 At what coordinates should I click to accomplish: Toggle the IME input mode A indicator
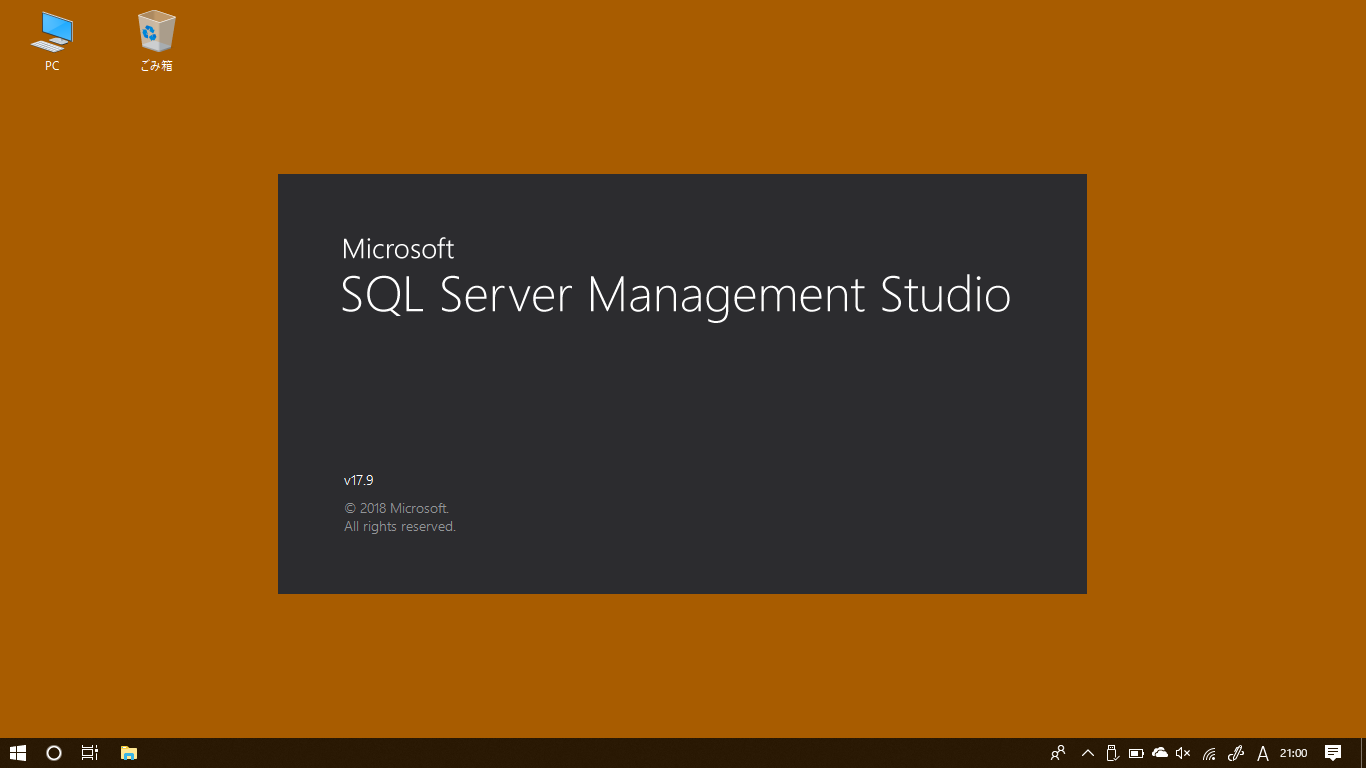[x=1263, y=753]
